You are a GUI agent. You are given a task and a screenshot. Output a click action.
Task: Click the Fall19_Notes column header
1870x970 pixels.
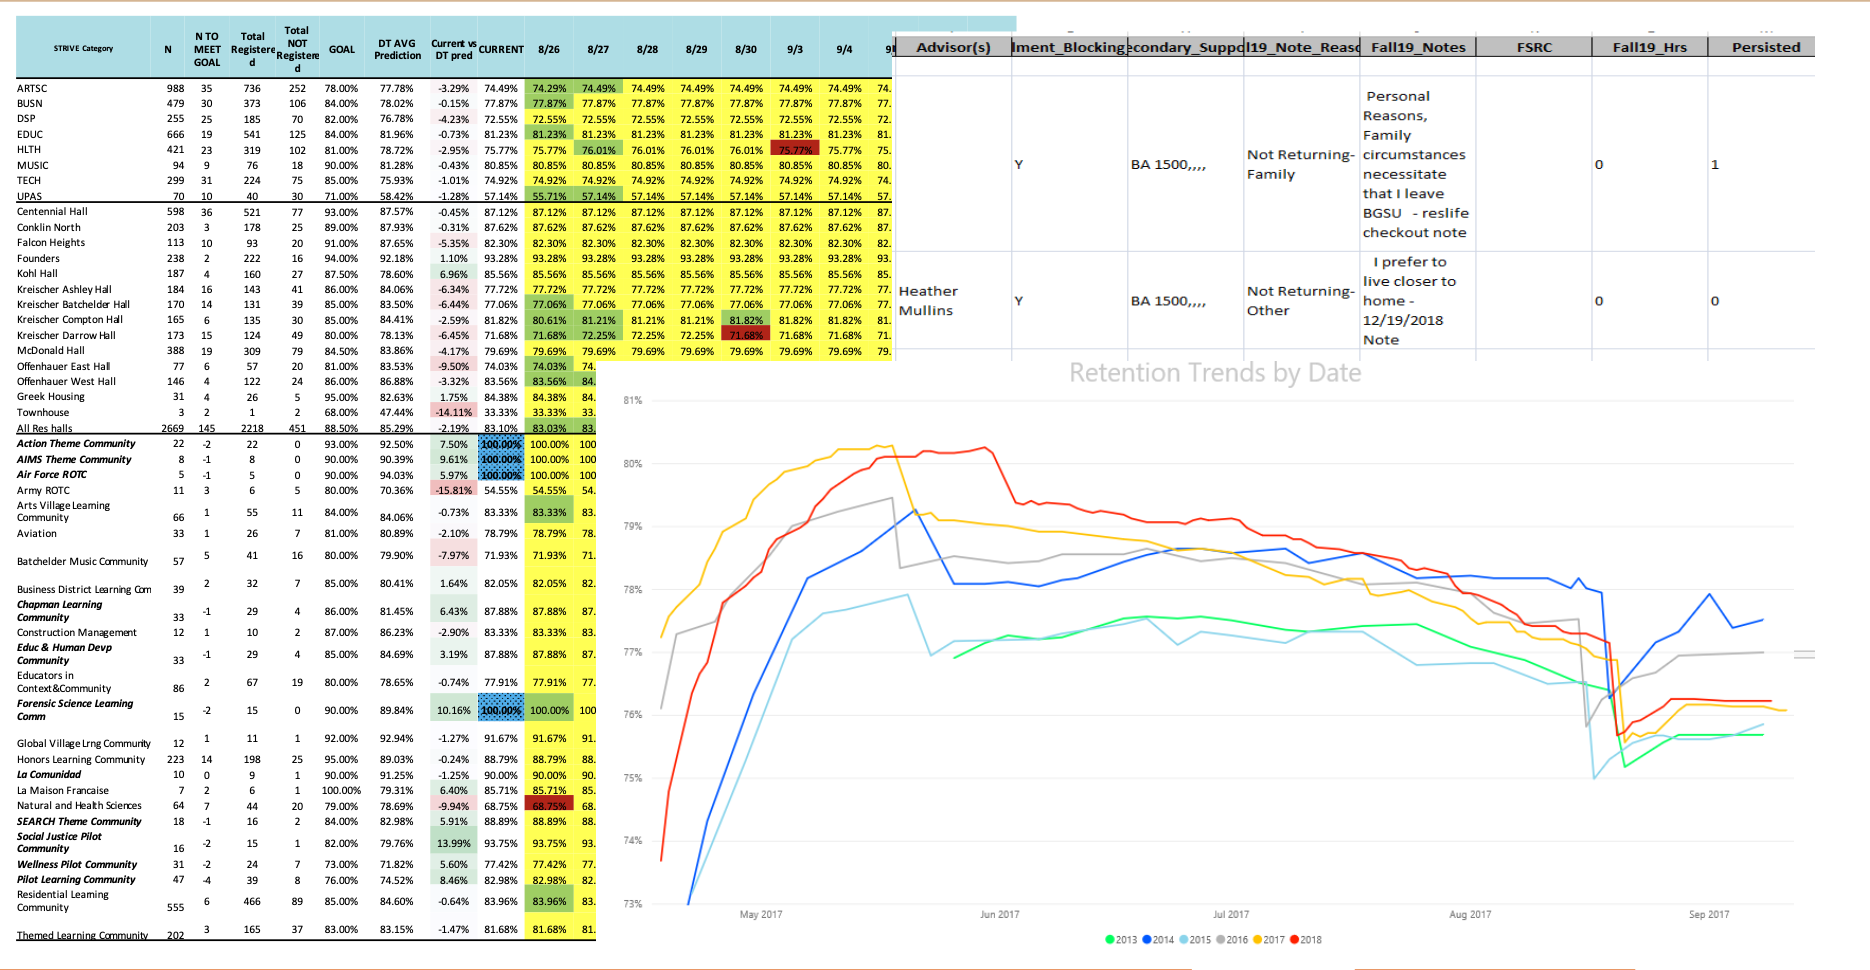(1418, 47)
